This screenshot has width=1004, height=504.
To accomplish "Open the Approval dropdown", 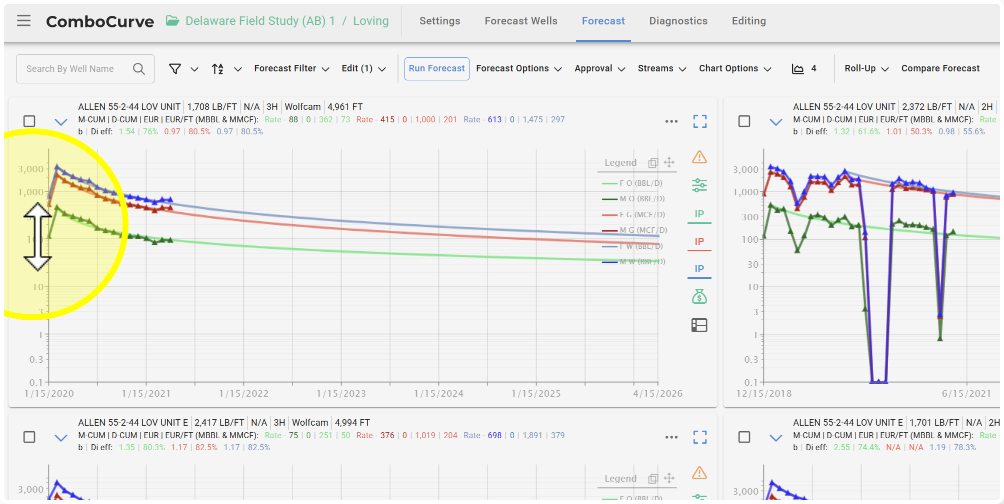I will pos(599,69).
